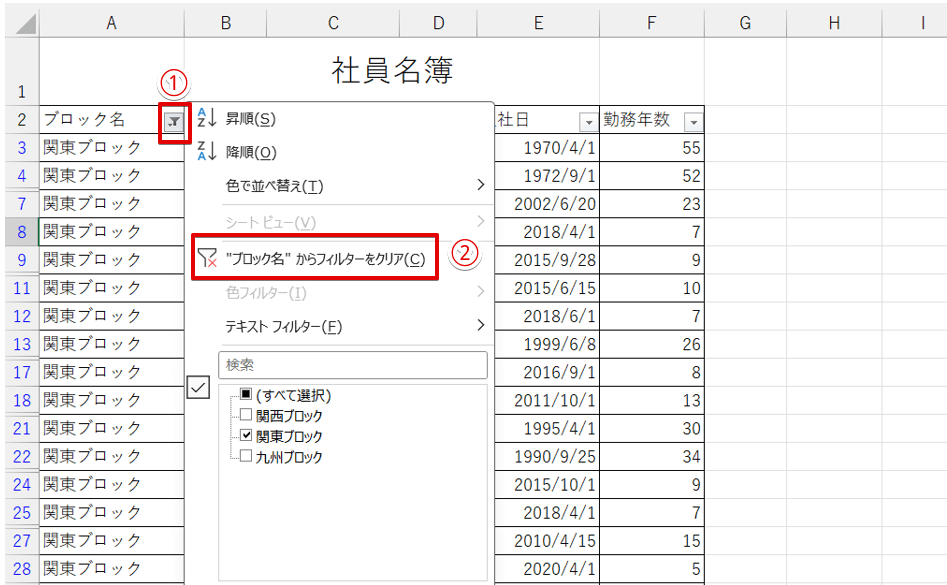Click the checkmark icon left of the filter list
Image resolution: width=947 pixels, height=585 pixels.
[198, 389]
